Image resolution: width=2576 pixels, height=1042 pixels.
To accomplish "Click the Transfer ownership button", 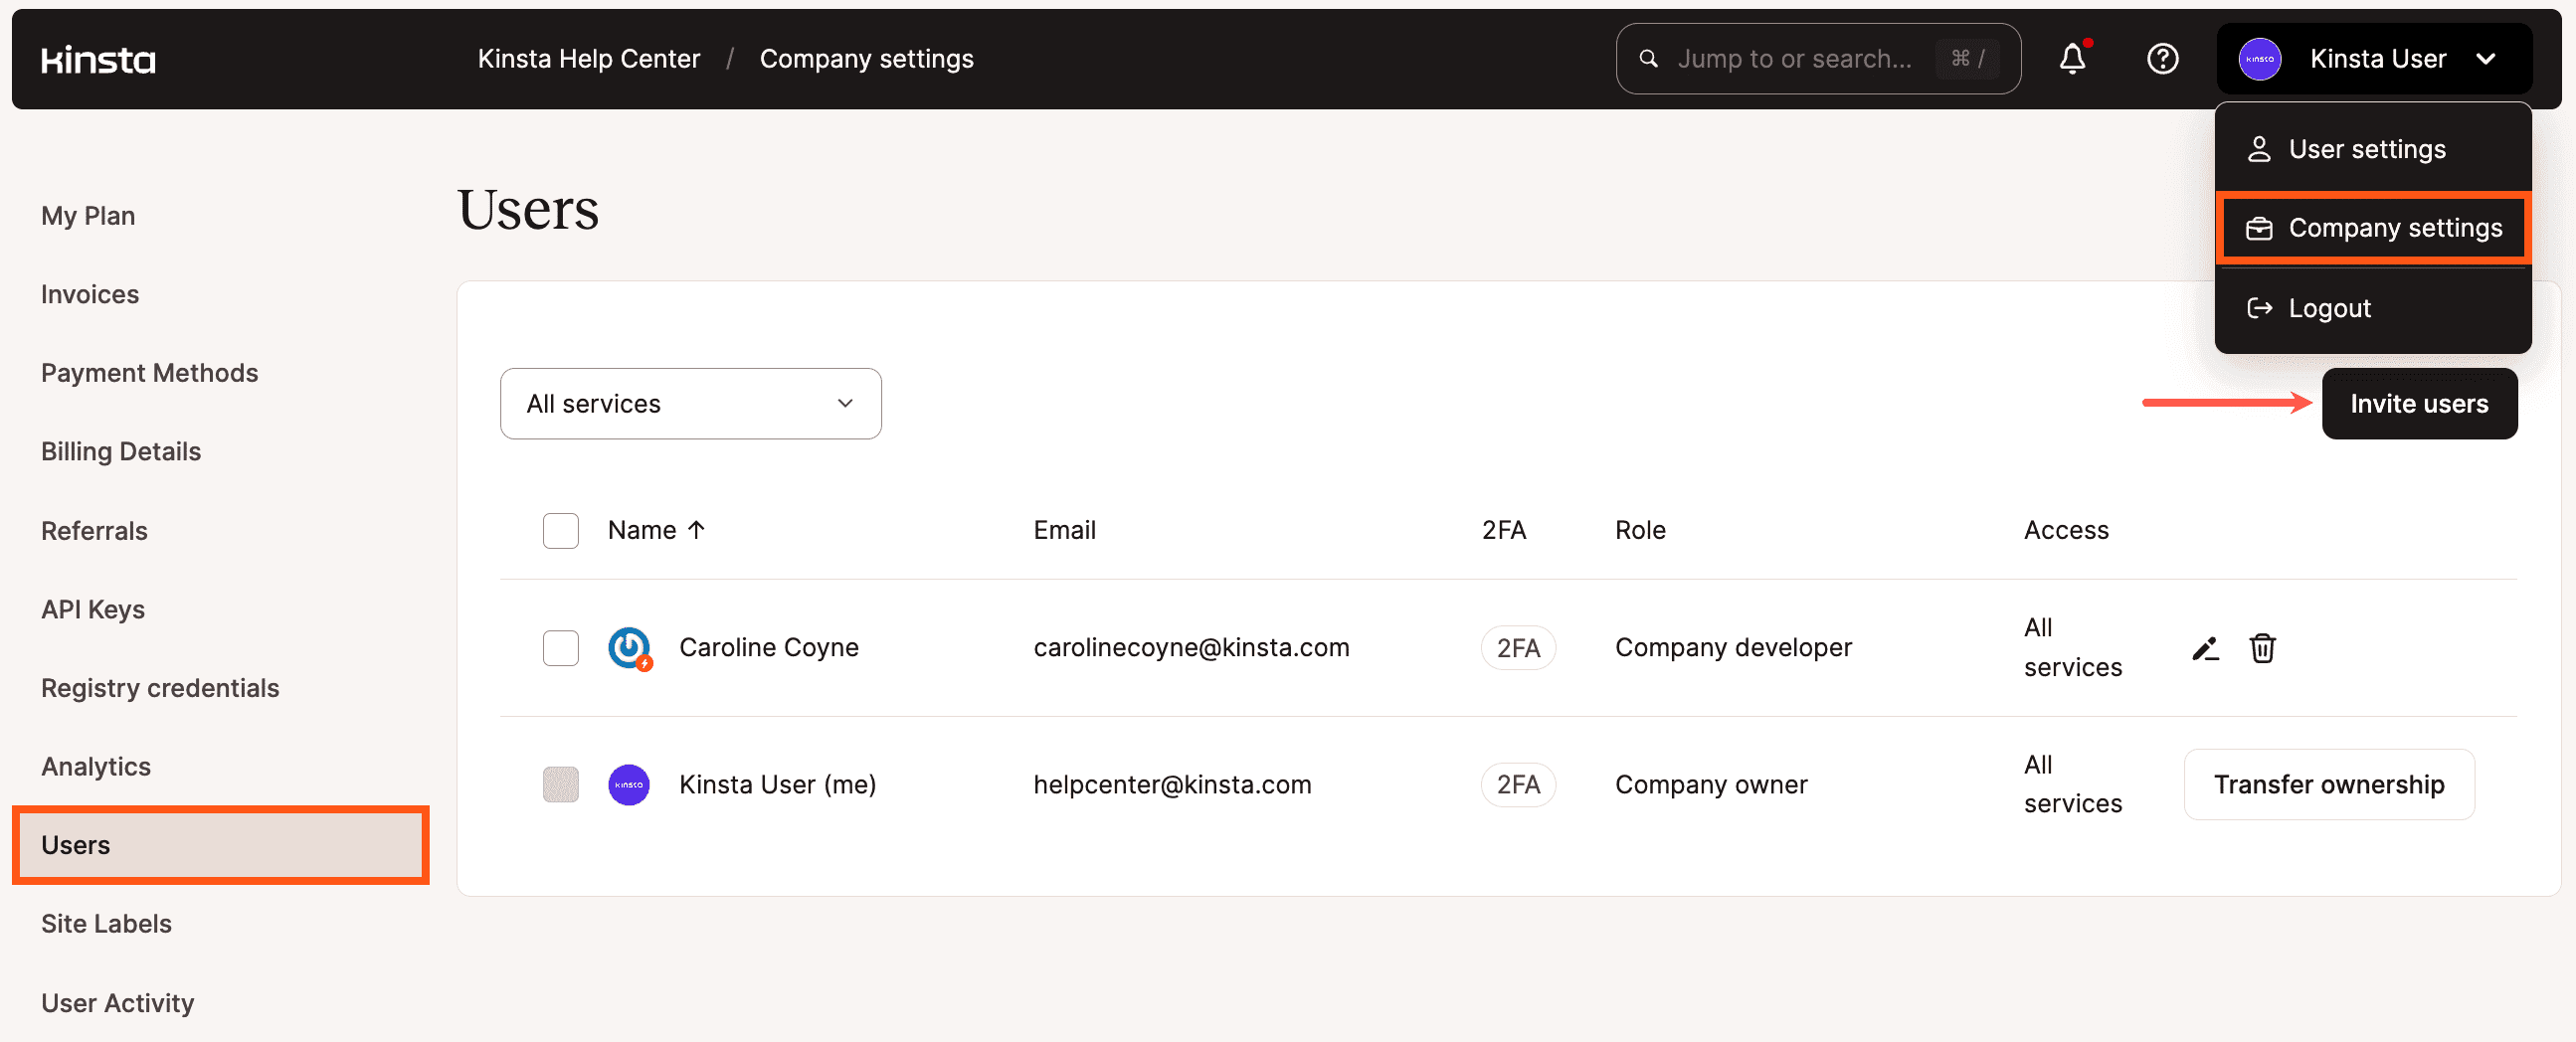I will (2328, 785).
